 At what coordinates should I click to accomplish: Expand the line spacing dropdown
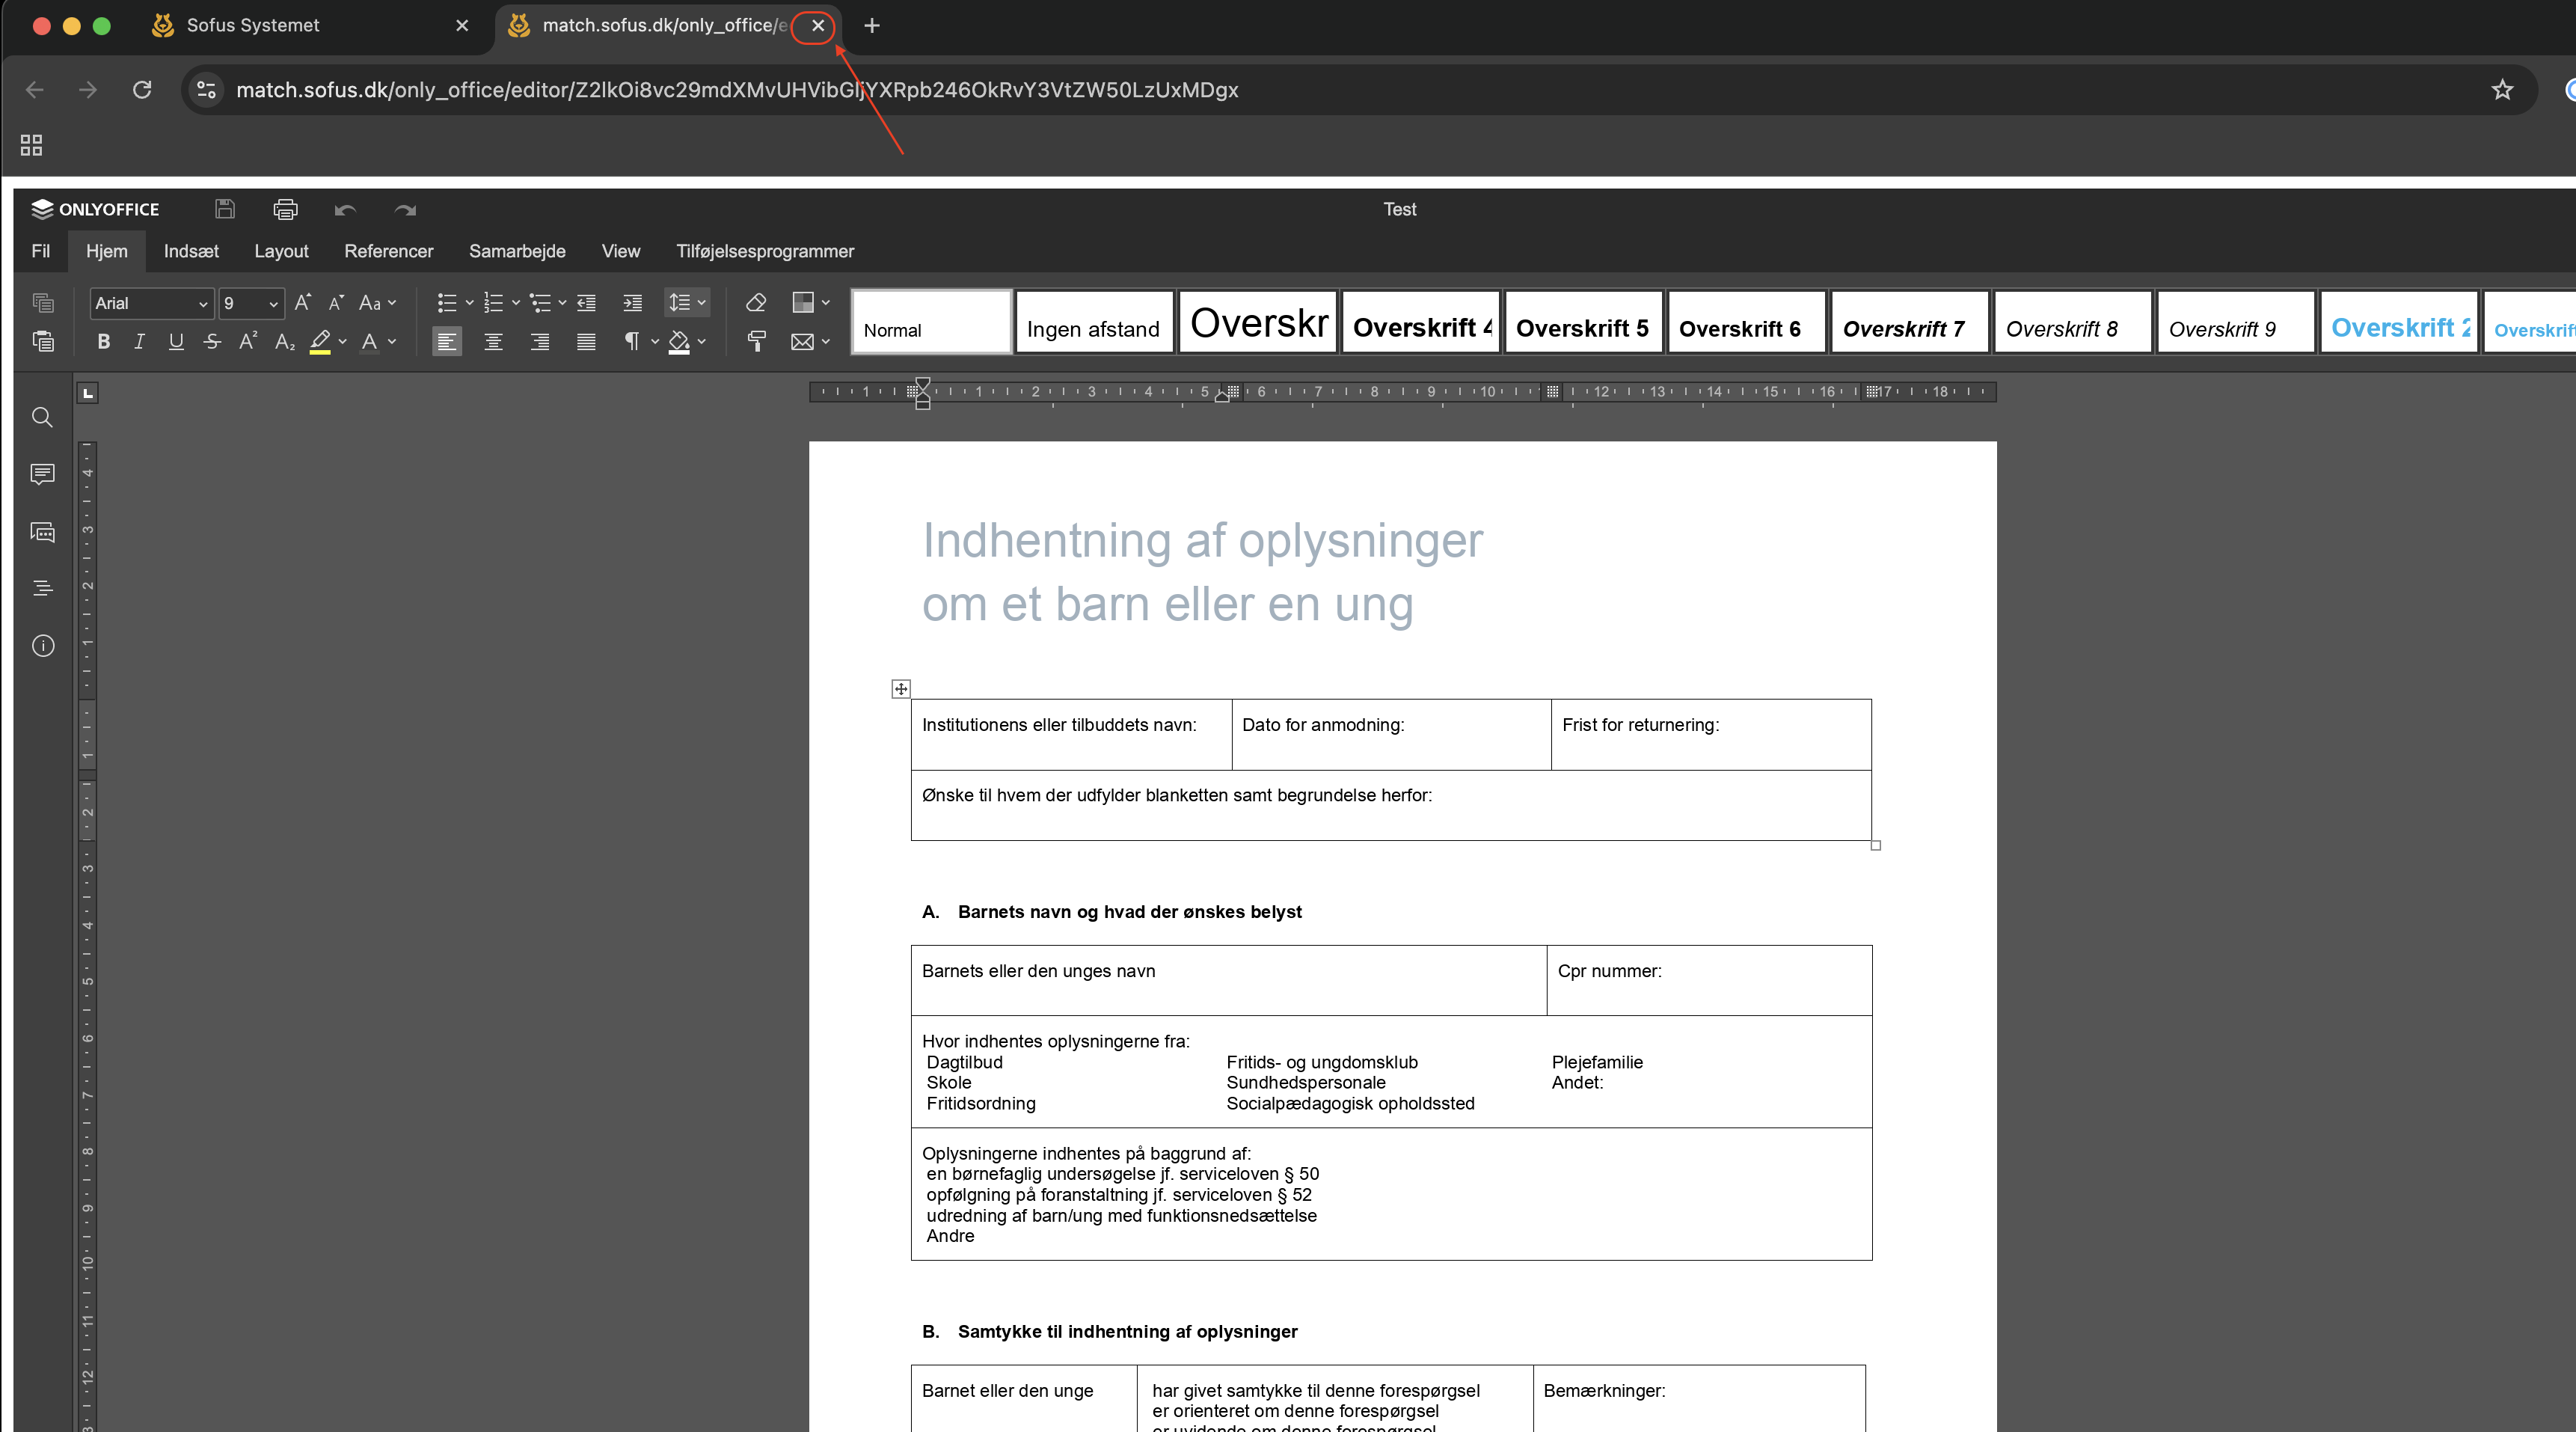click(701, 303)
